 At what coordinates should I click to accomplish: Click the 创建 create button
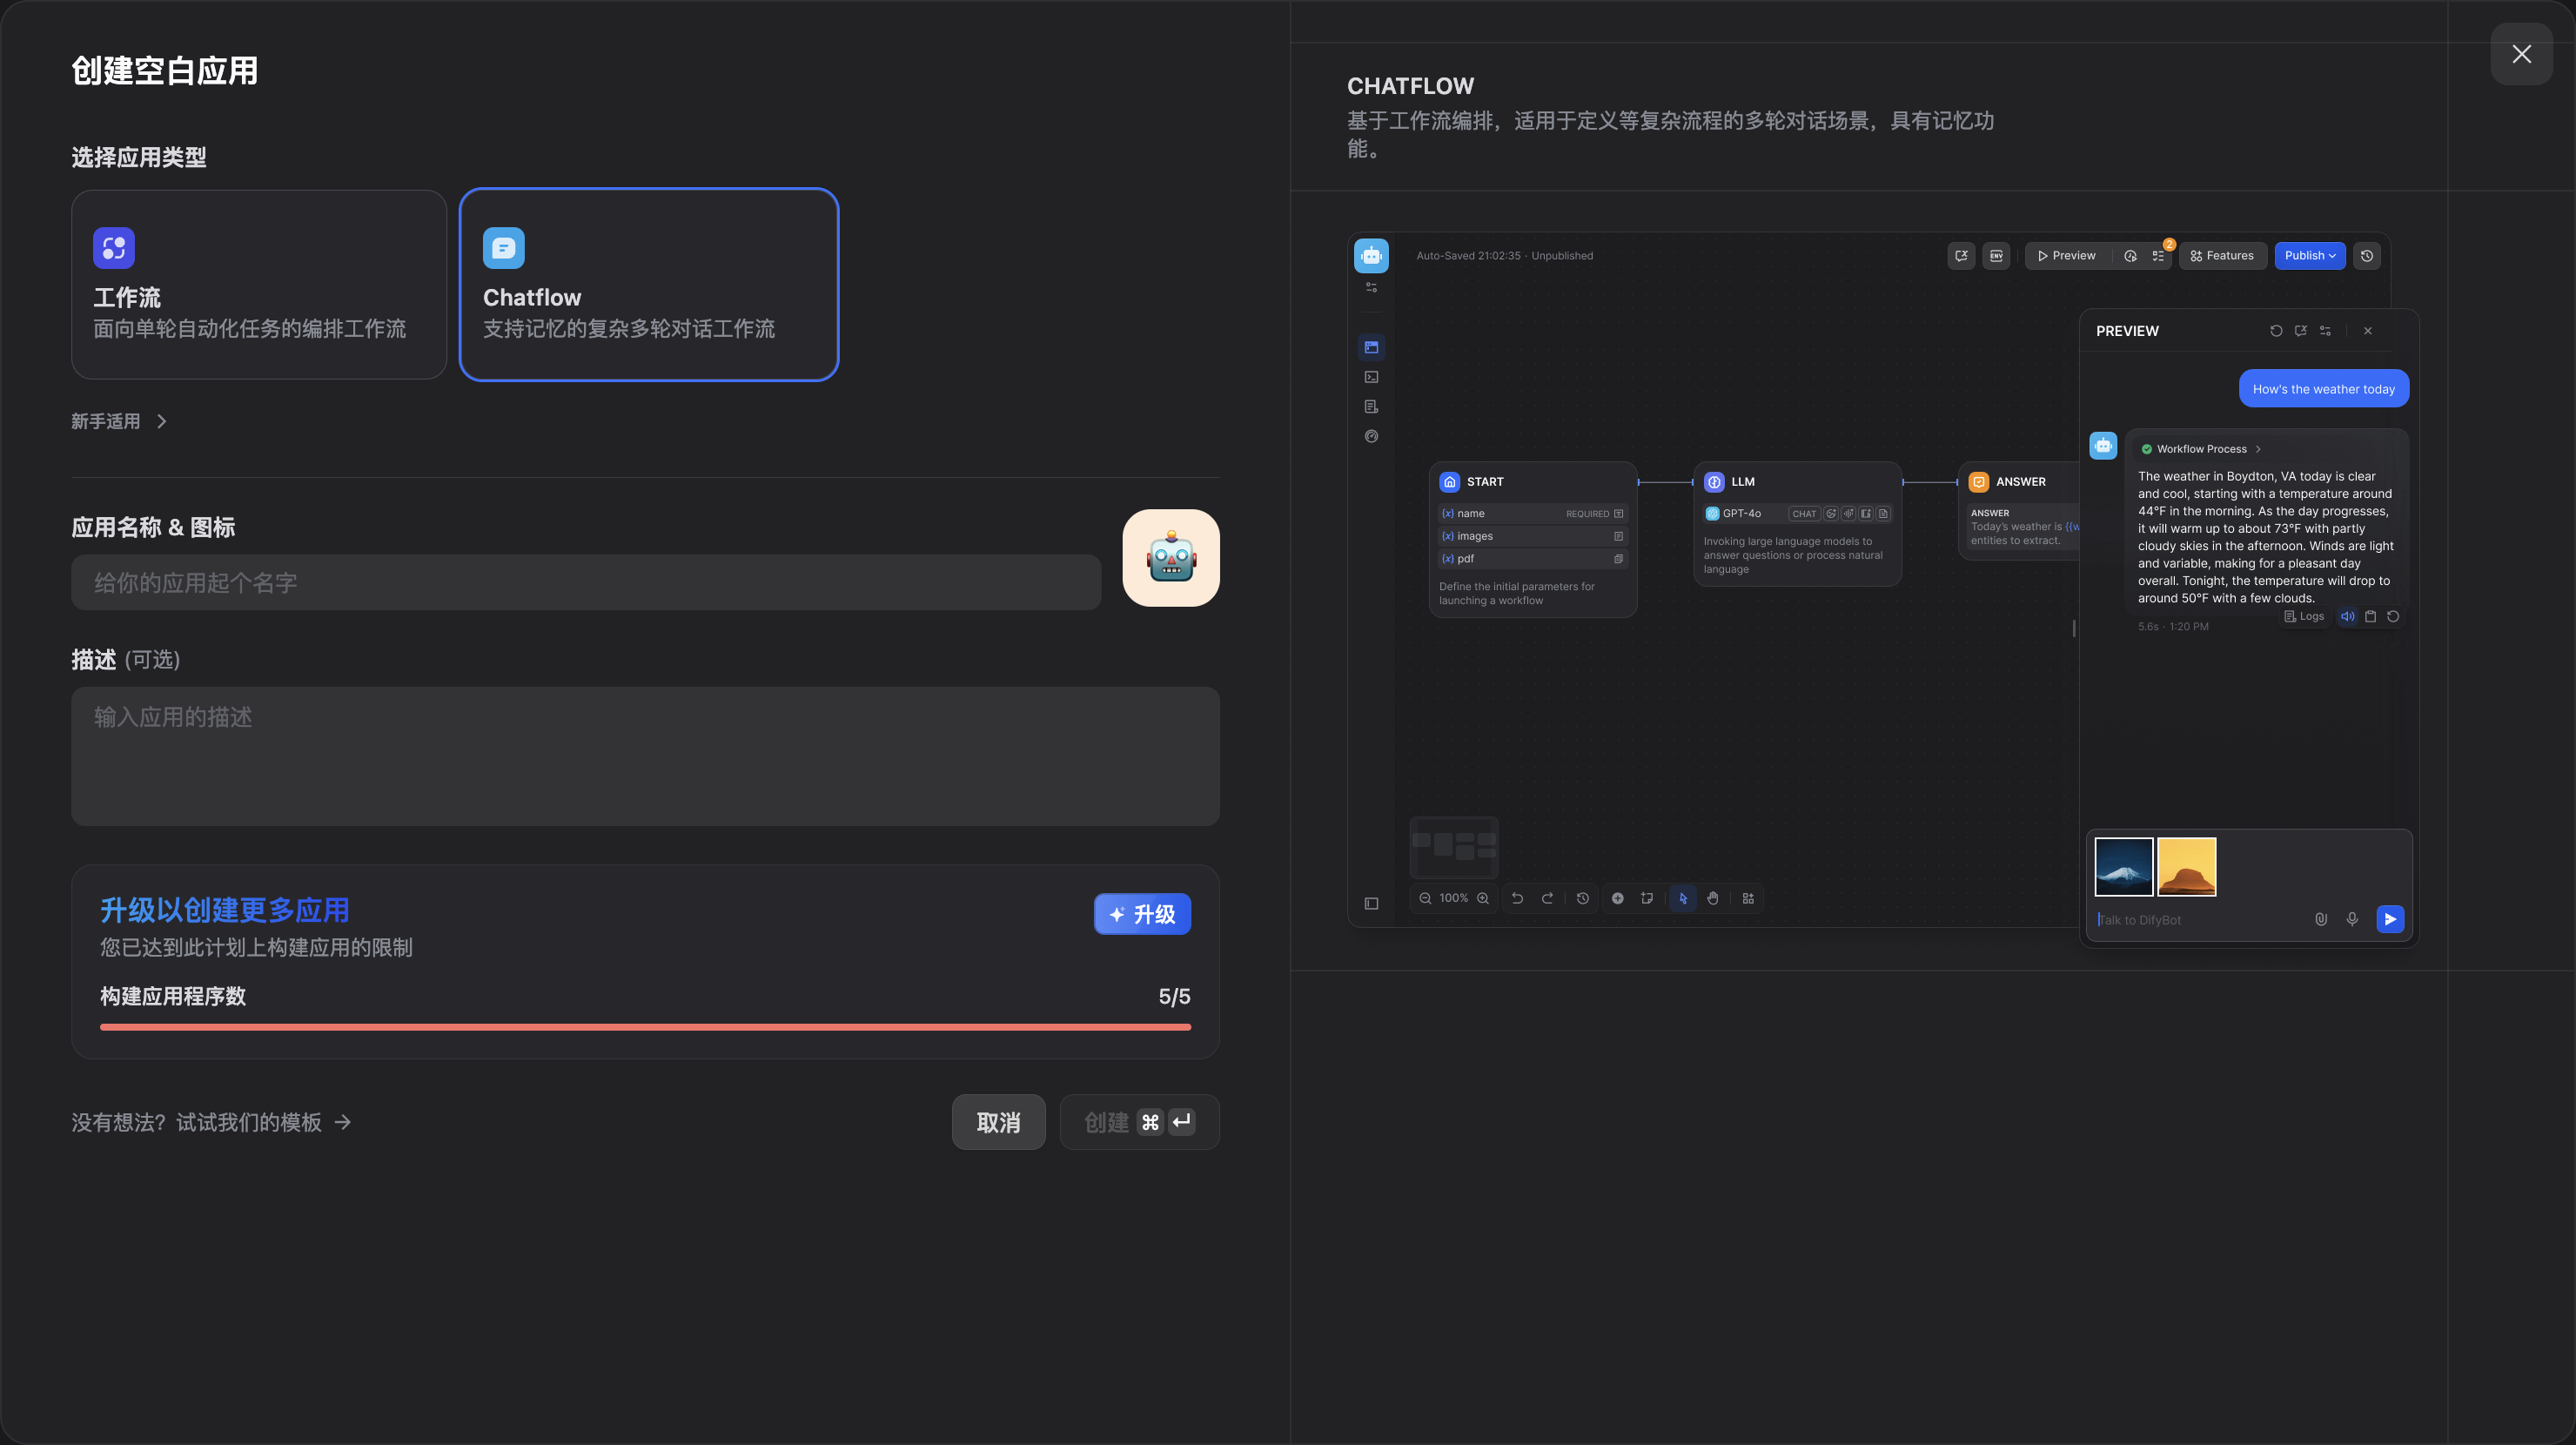click(x=1139, y=1122)
